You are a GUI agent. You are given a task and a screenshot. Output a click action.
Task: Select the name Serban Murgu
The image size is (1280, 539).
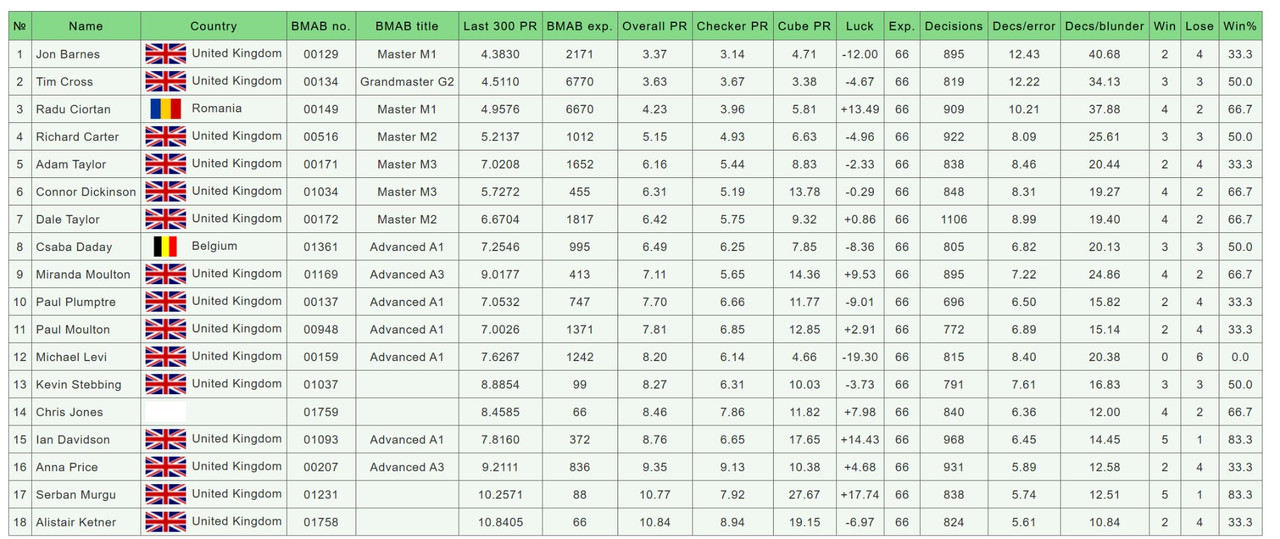click(x=76, y=494)
